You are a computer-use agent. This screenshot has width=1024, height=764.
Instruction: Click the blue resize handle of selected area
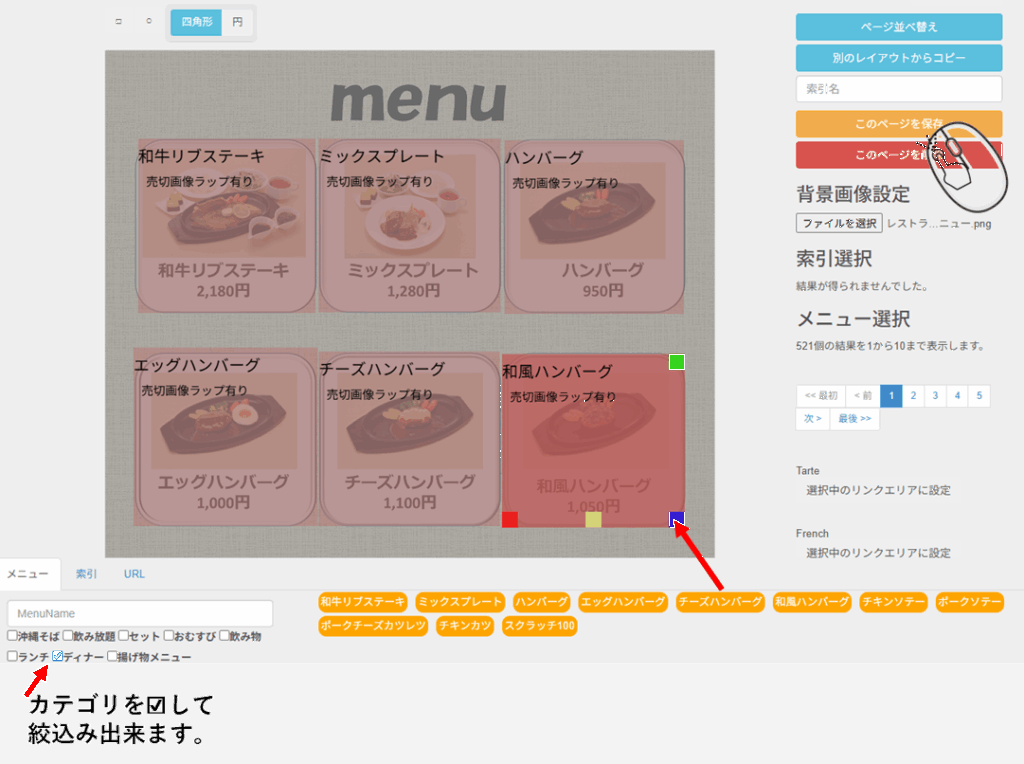click(677, 519)
